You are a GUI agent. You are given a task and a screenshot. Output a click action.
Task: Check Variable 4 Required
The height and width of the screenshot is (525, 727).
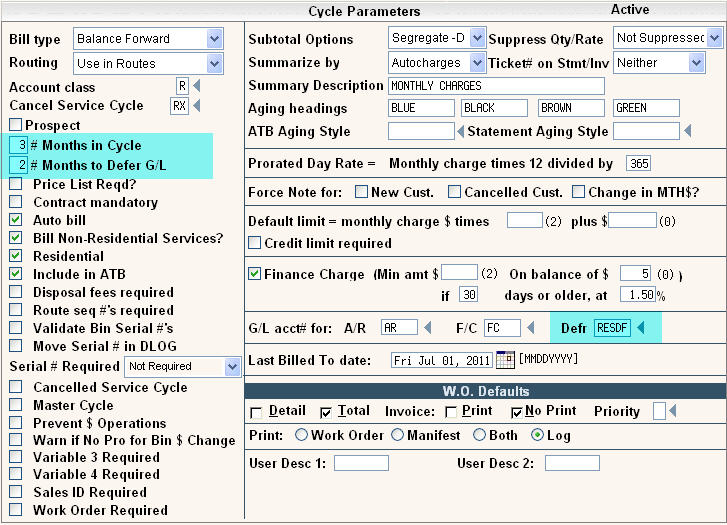pos(15,474)
